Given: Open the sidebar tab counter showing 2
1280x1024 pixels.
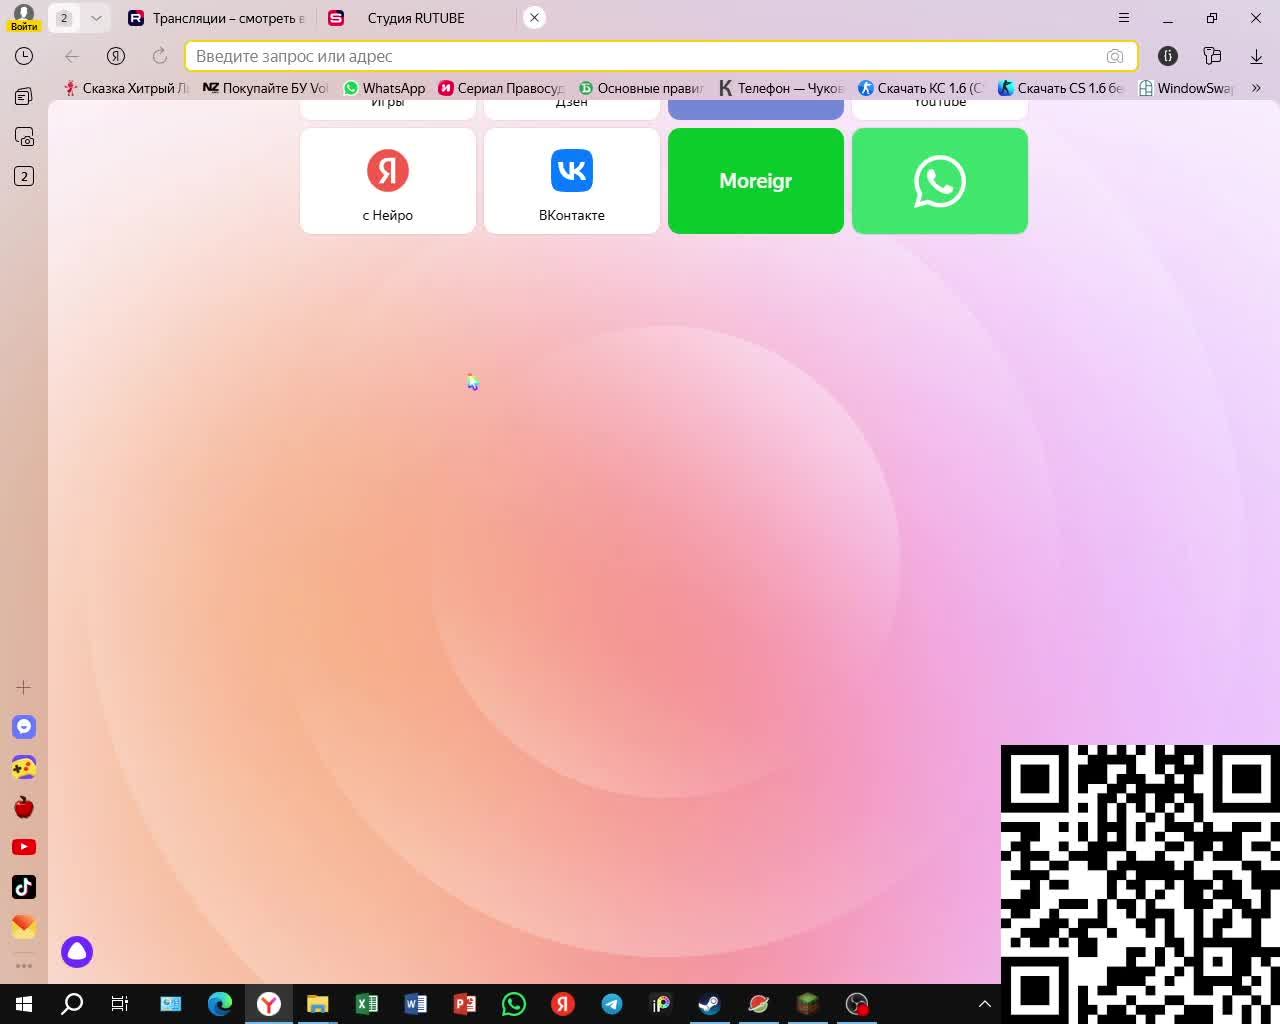Looking at the screenshot, I should pyautogui.click(x=24, y=176).
